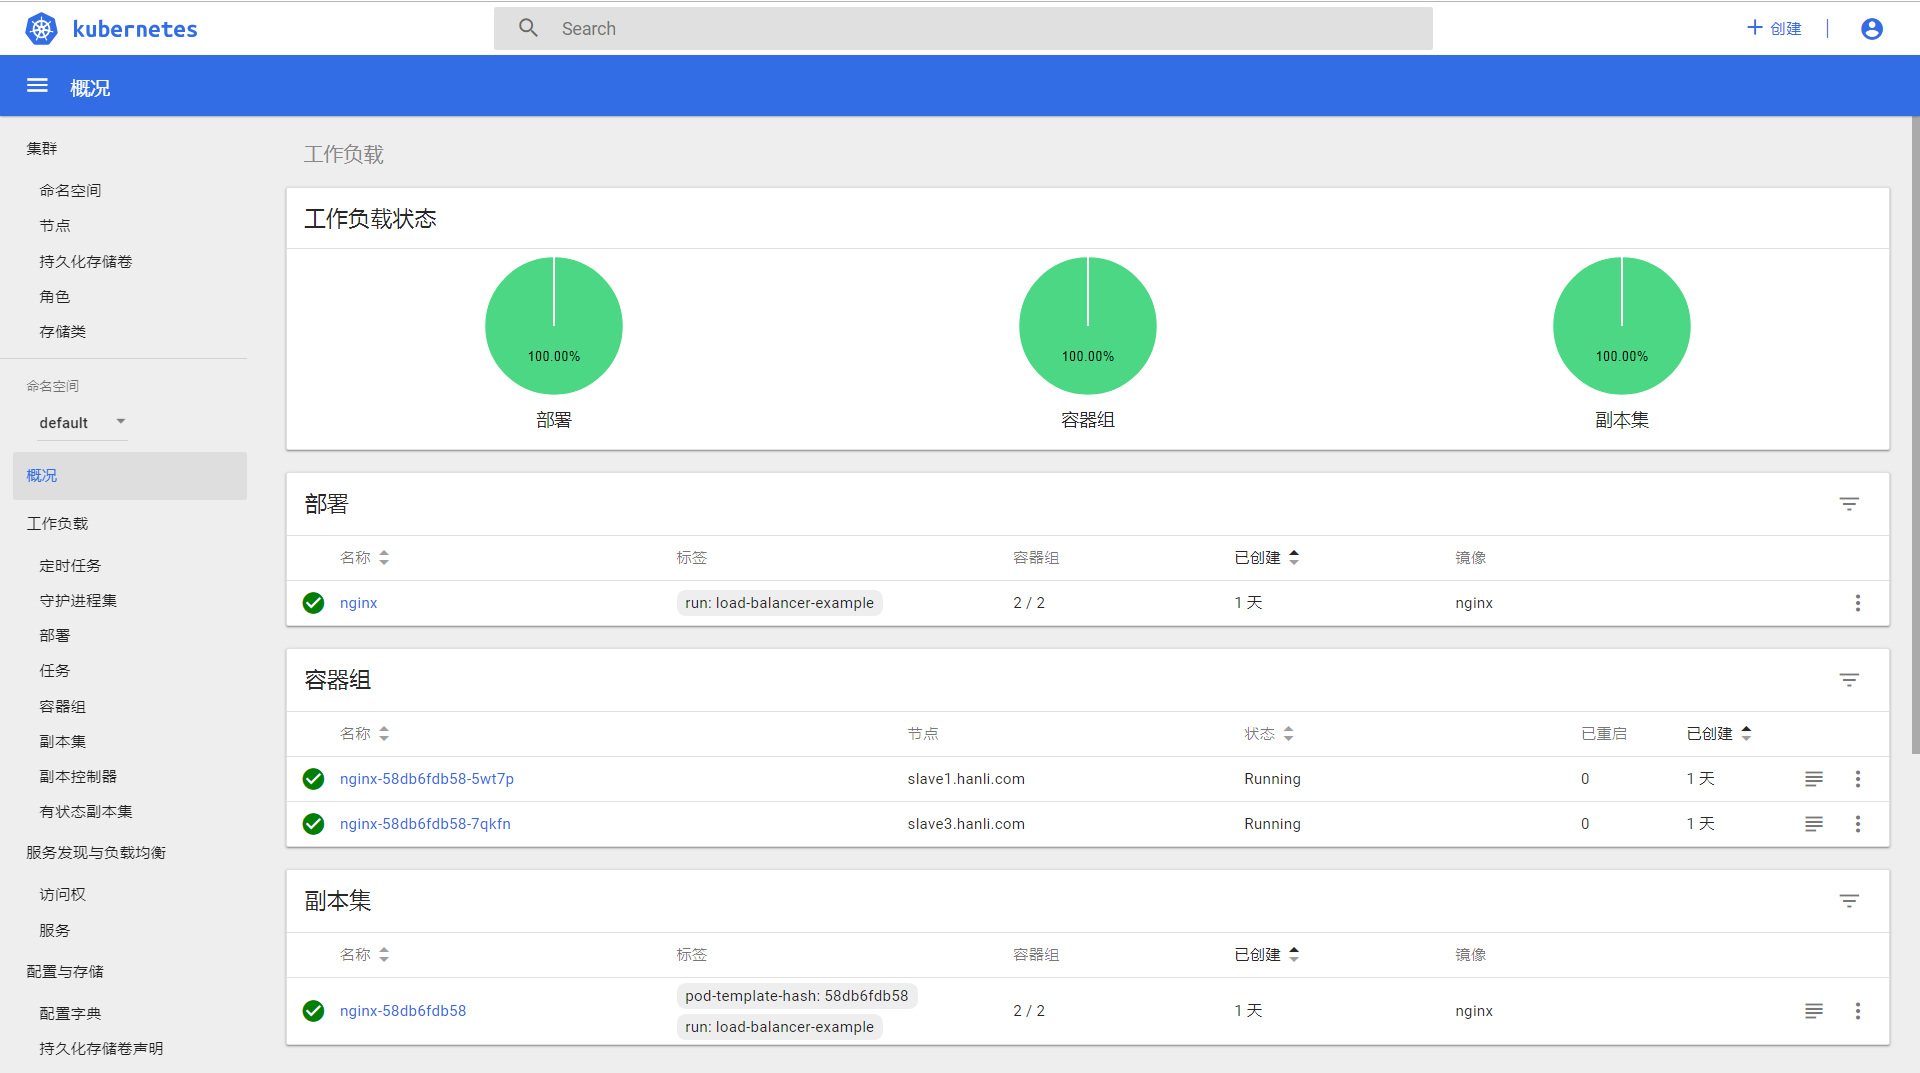
Task: Select 访问权 in sidebar
Action: coord(63,895)
